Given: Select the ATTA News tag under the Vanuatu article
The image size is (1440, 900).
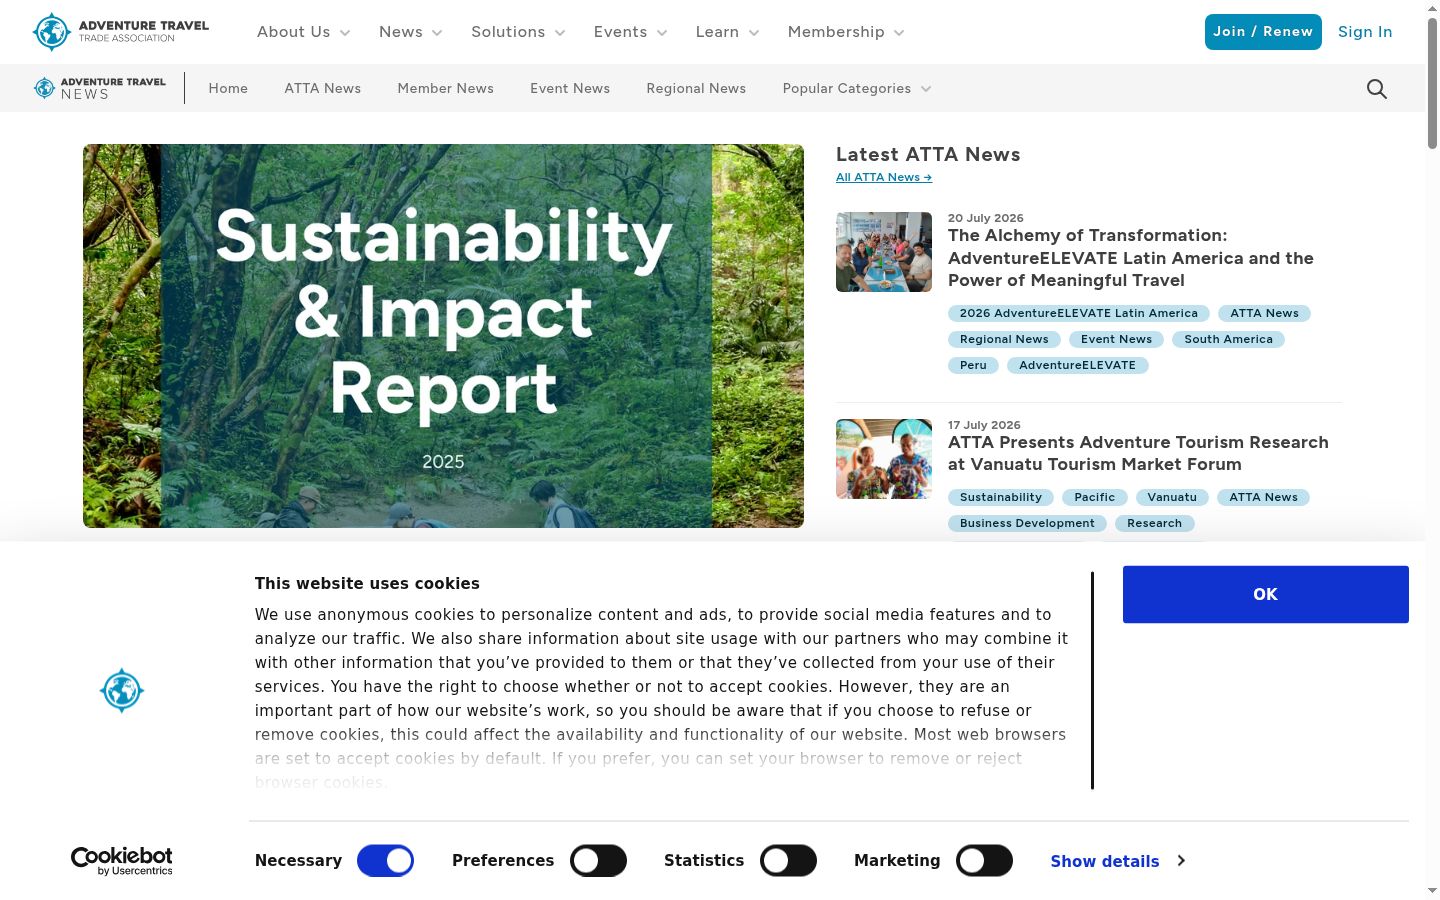Looking at the screenshot, I should (1263, 497).
